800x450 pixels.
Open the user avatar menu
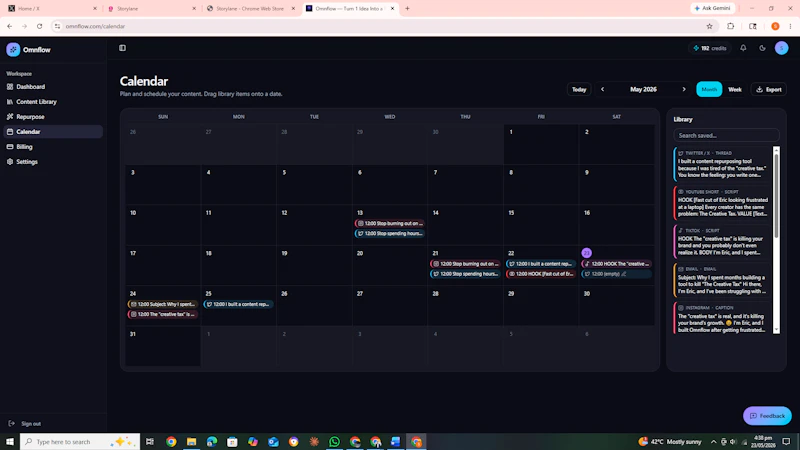pyautogui.click(x=781, y=48)
